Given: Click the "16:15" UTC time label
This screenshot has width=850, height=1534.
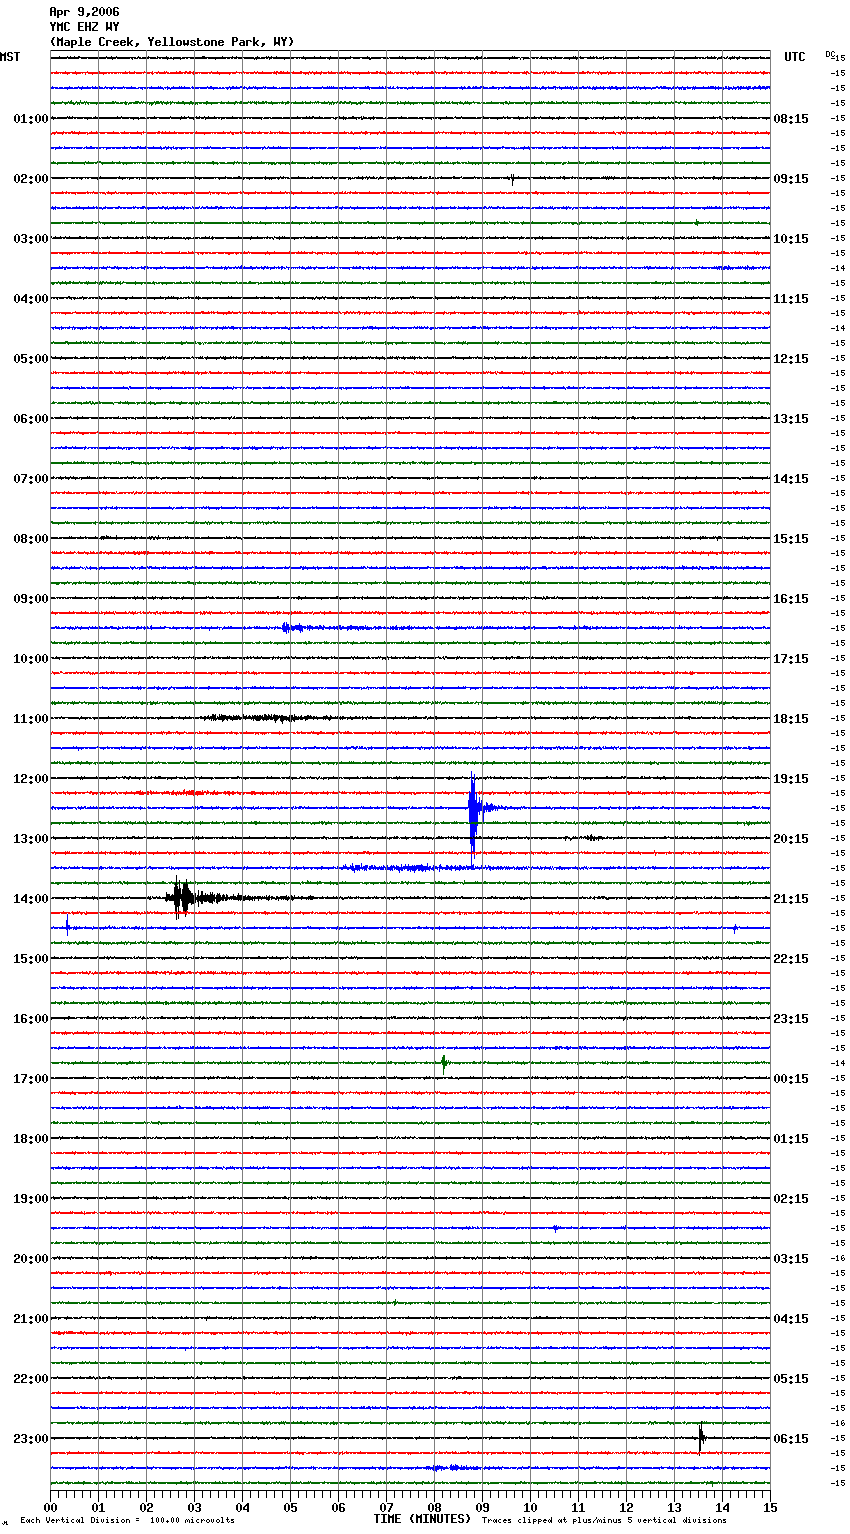Looking at the screenshot, I should coord(791,599).
